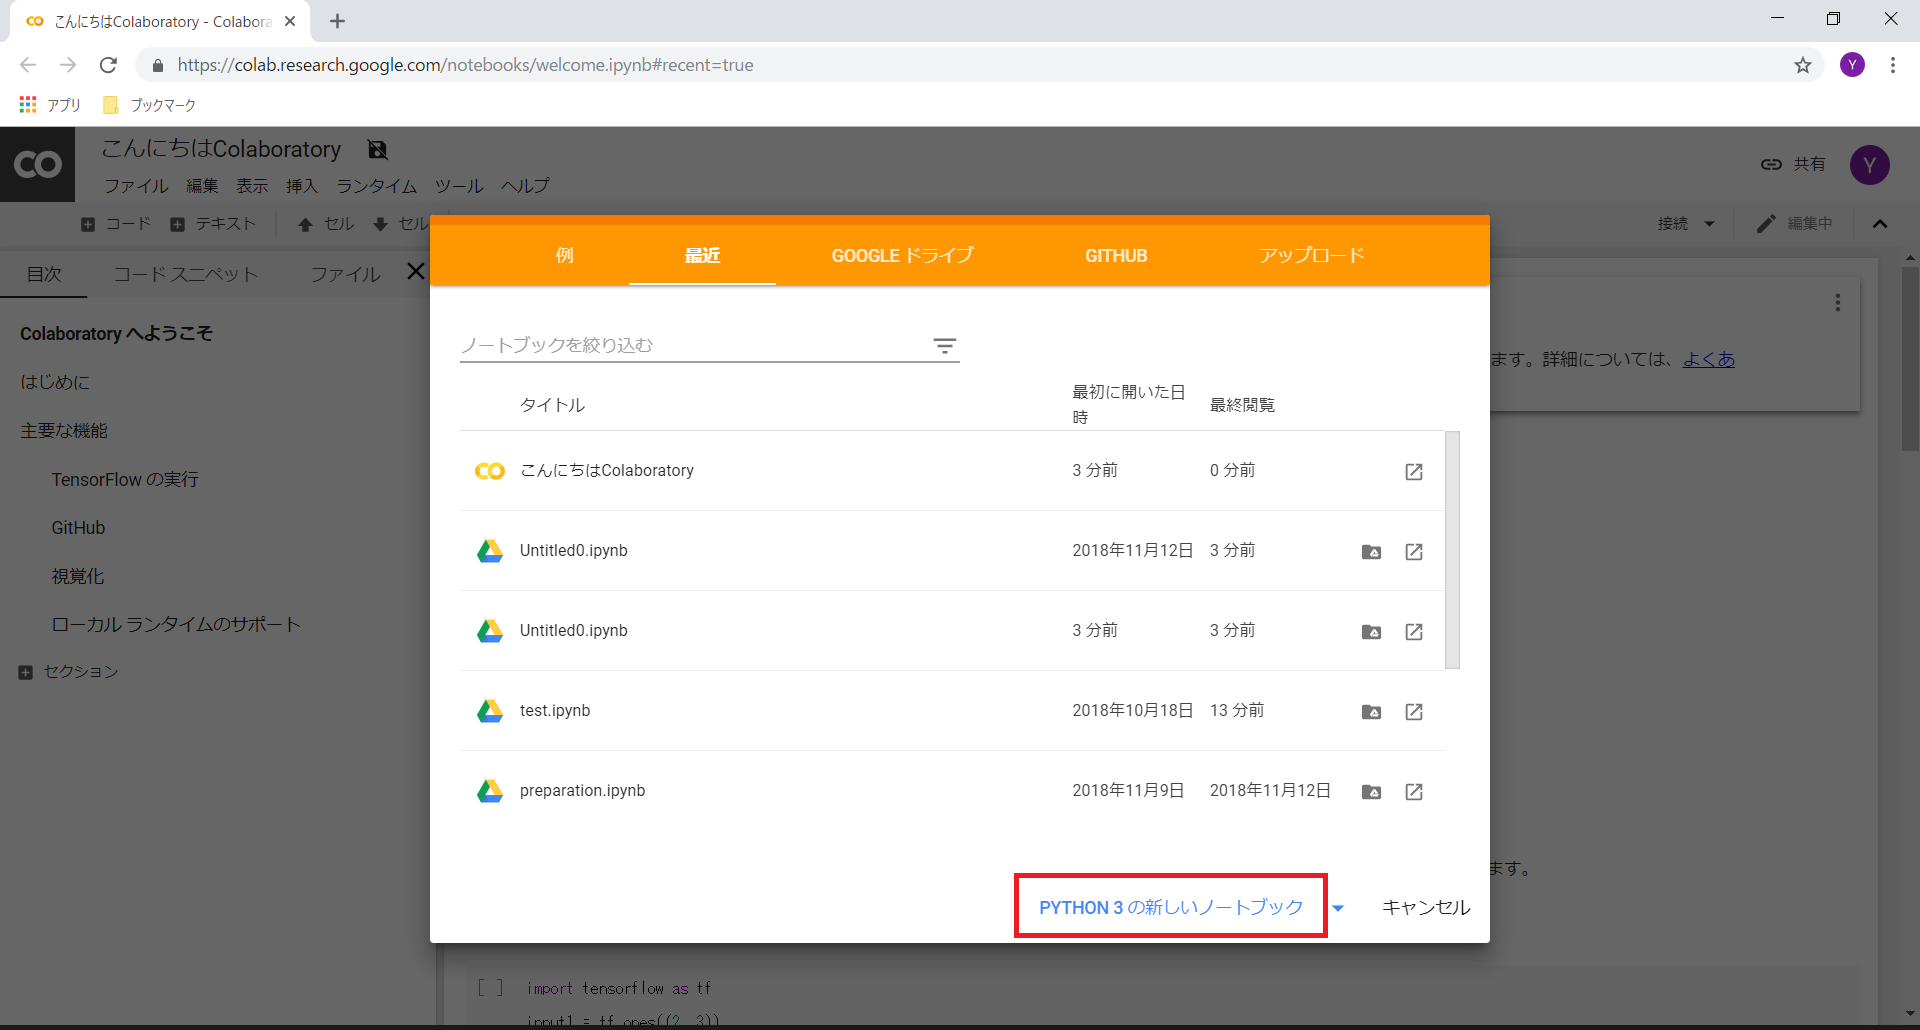
Task: Open the 編集 menu
Action: (202, 186)
